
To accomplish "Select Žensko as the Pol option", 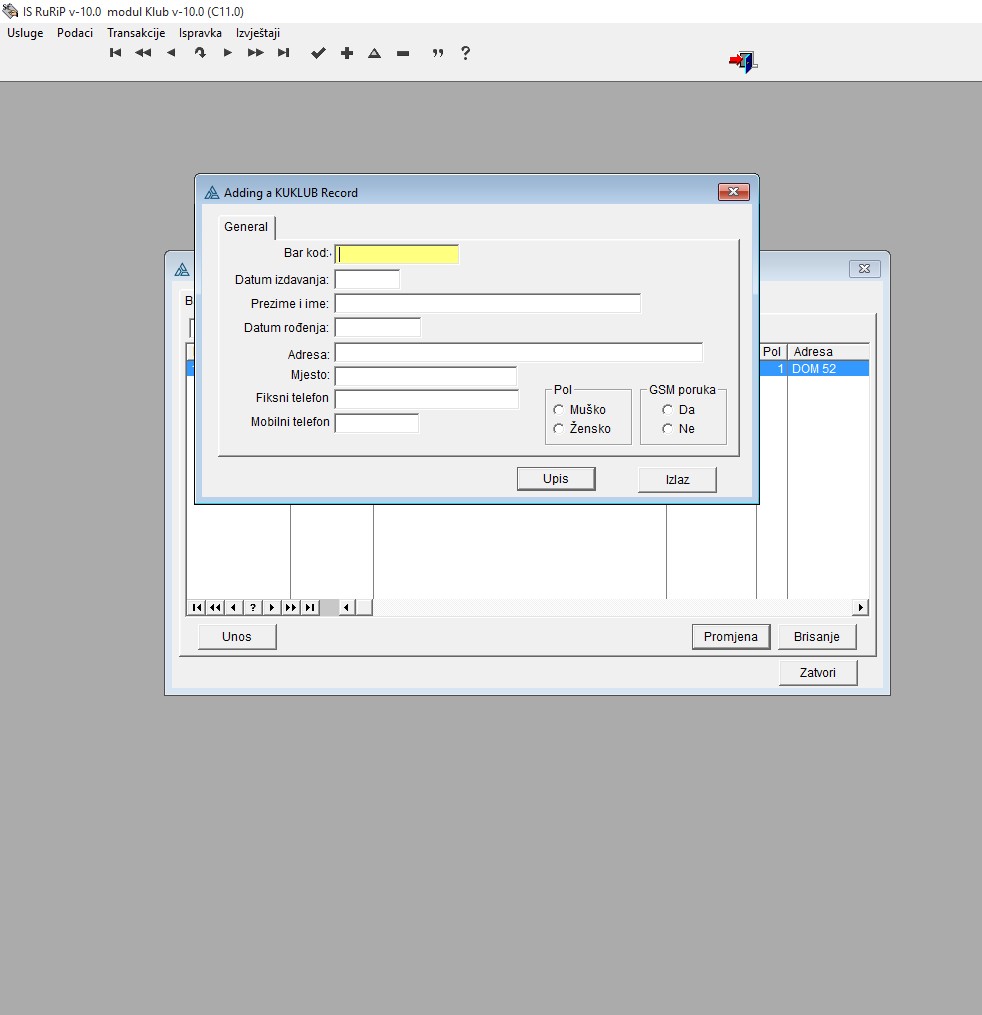I will pyautogui.click(x=559, y=429).
